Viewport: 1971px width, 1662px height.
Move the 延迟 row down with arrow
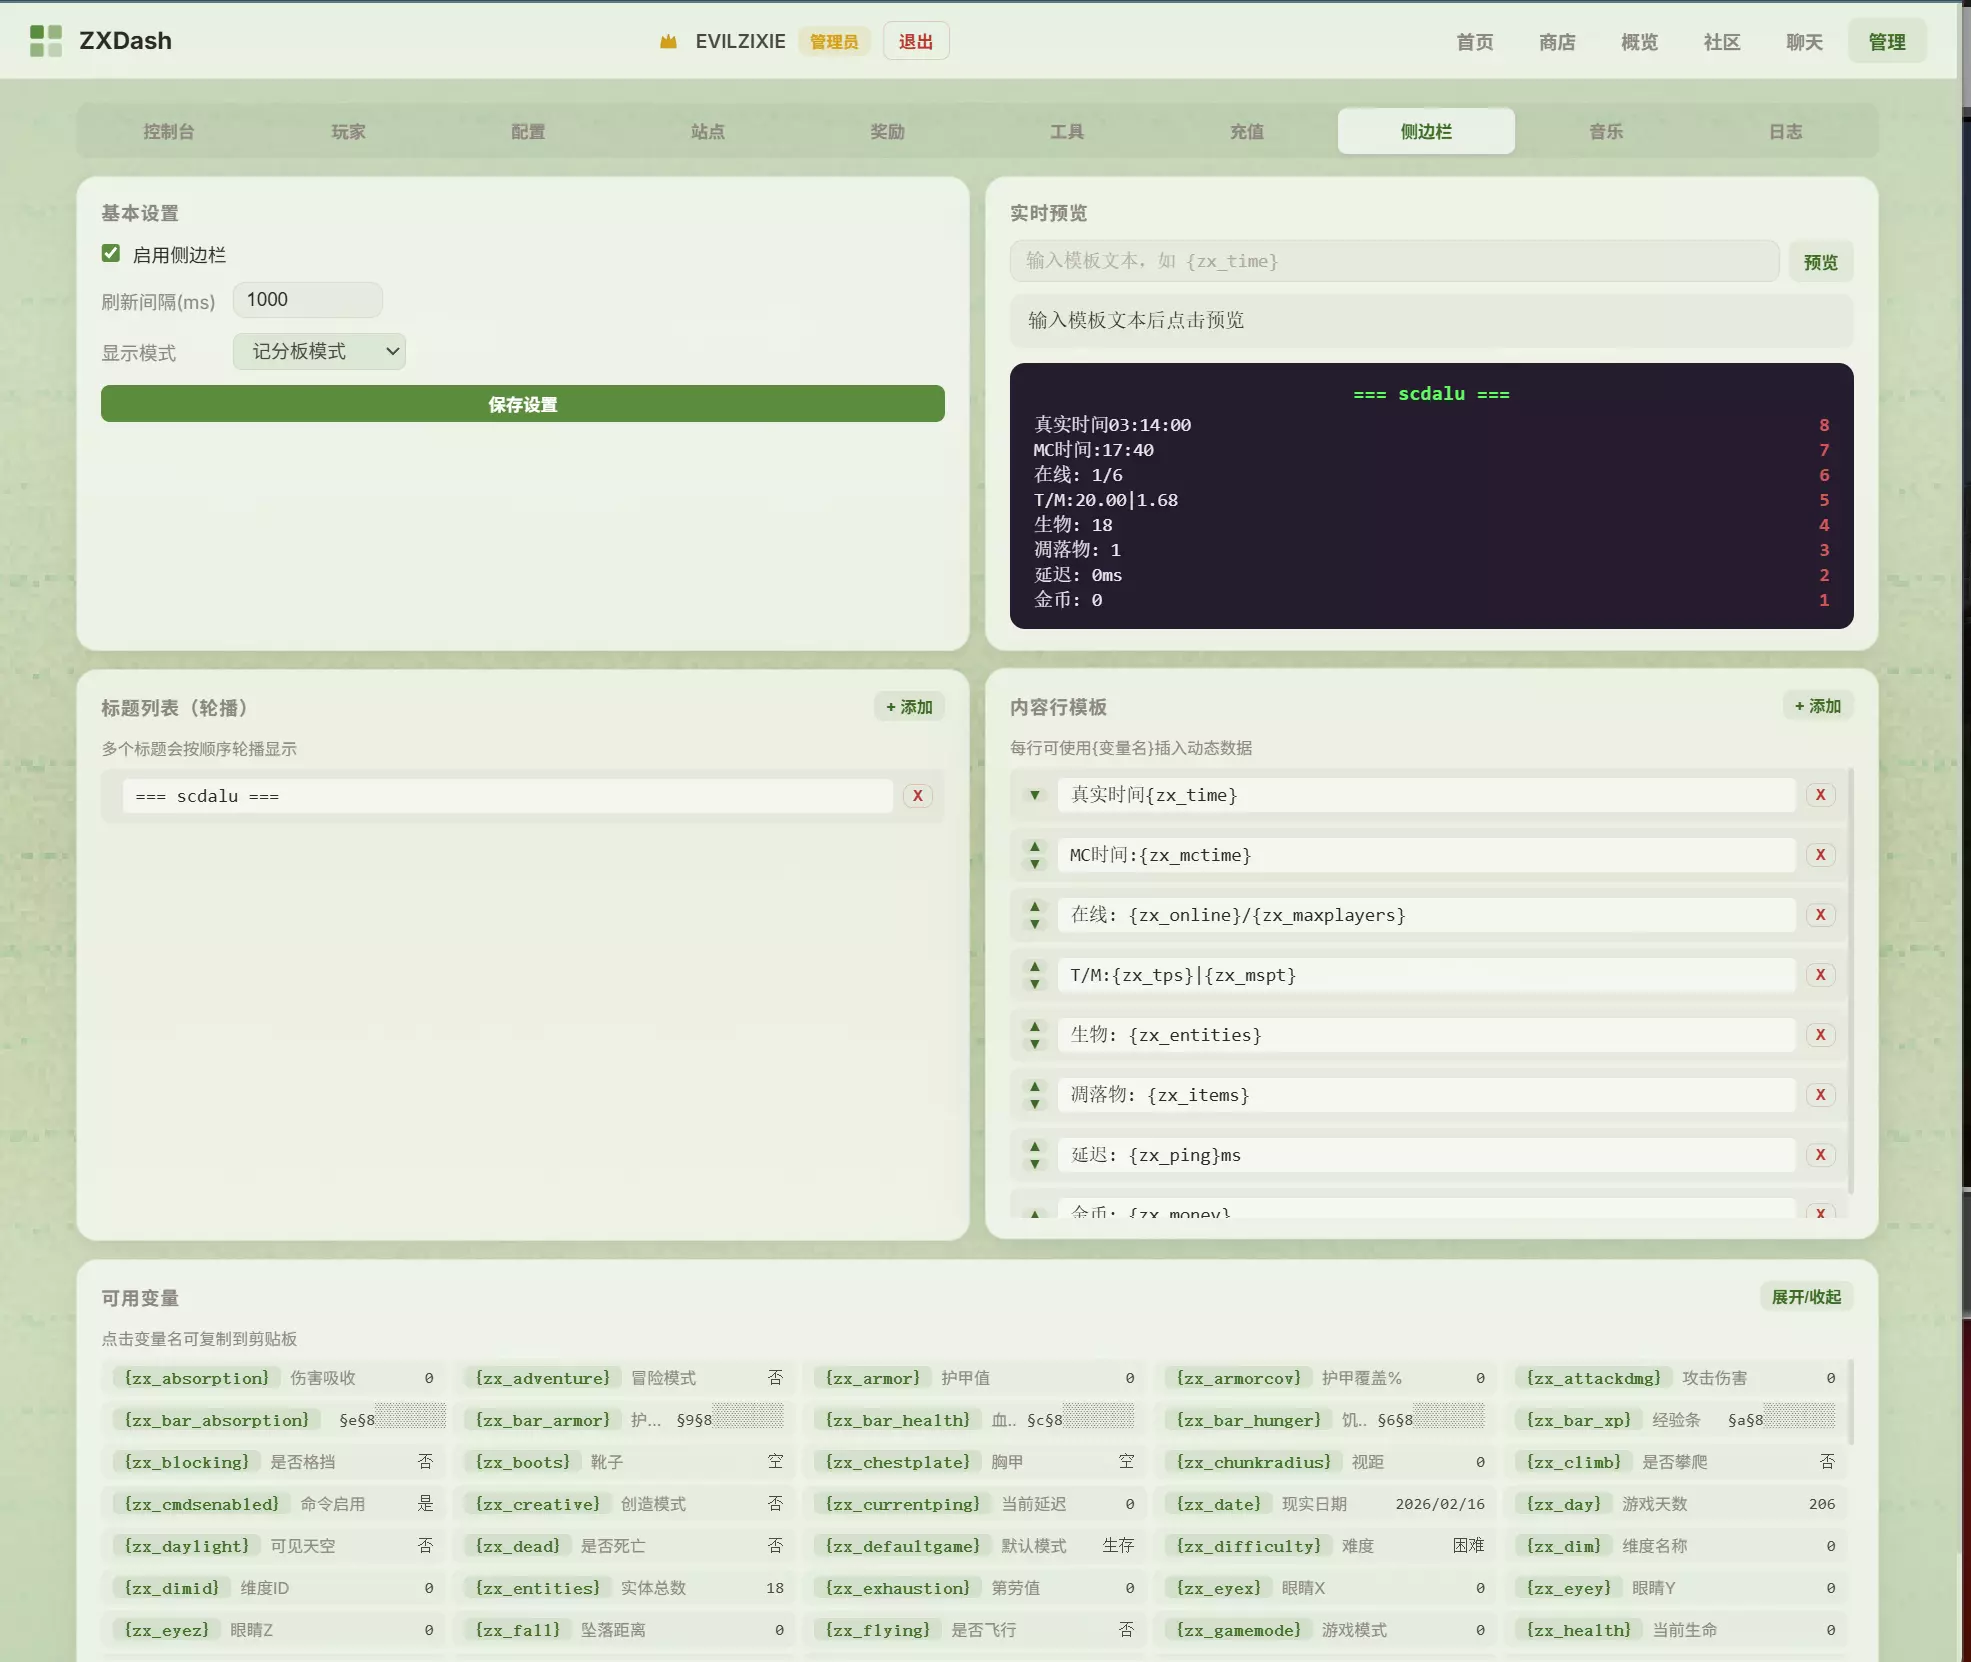tap(1035, 1164)
